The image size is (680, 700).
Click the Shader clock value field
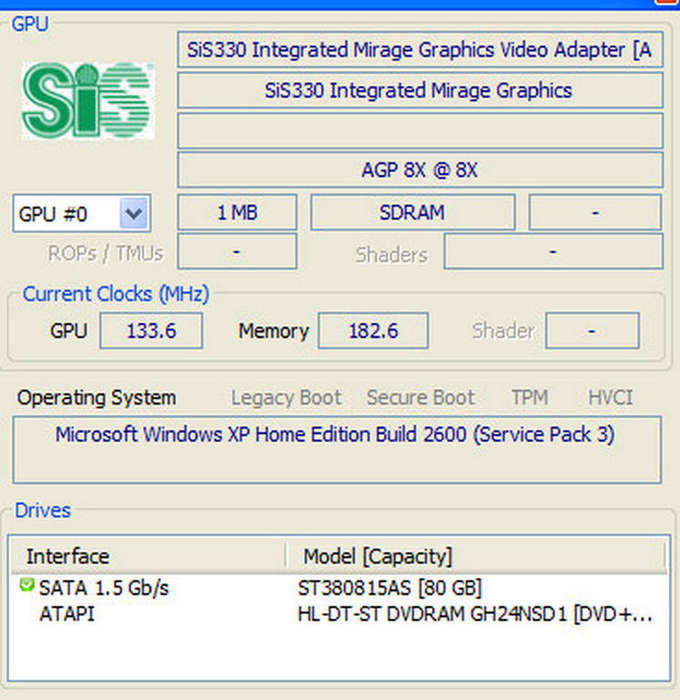coord(592,331)
